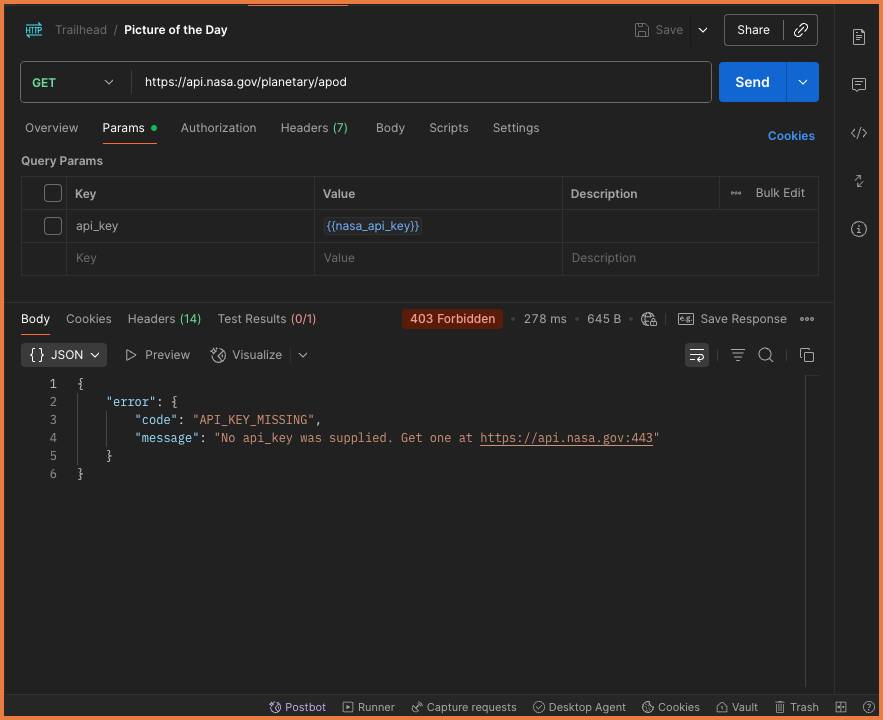
Task: Click the Save floppy disk icon
Action: pyautogui.click(x=641, y=30)
